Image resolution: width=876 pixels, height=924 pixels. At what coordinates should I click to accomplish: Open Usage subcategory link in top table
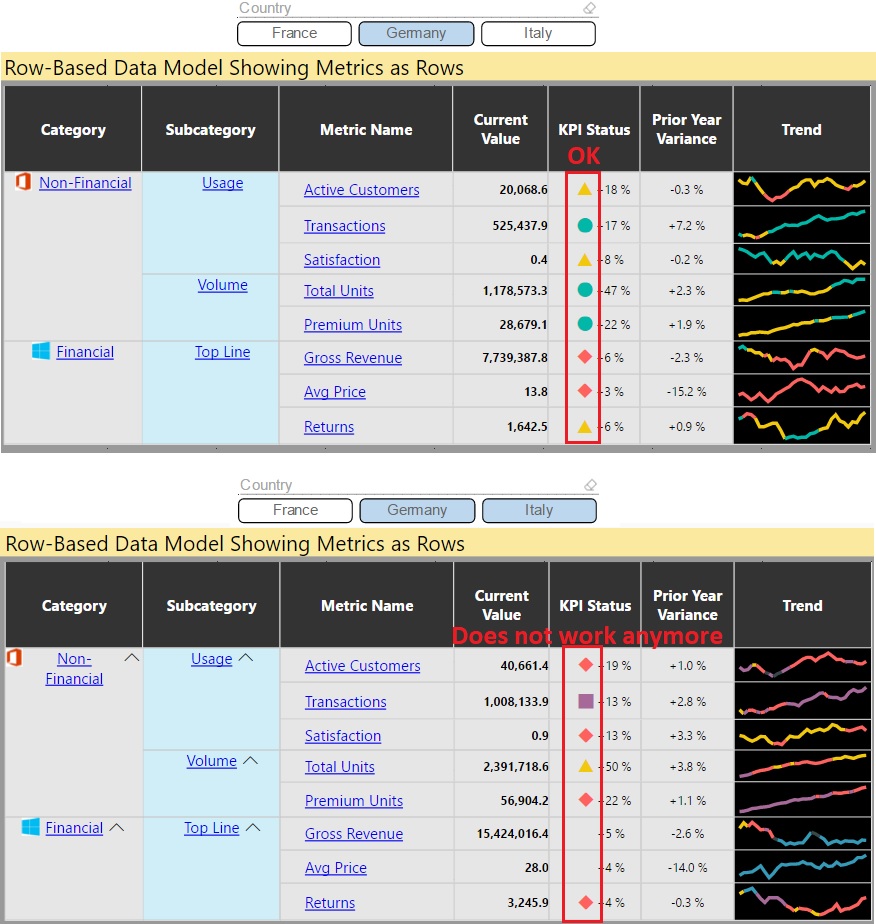(x=223, y=183)
